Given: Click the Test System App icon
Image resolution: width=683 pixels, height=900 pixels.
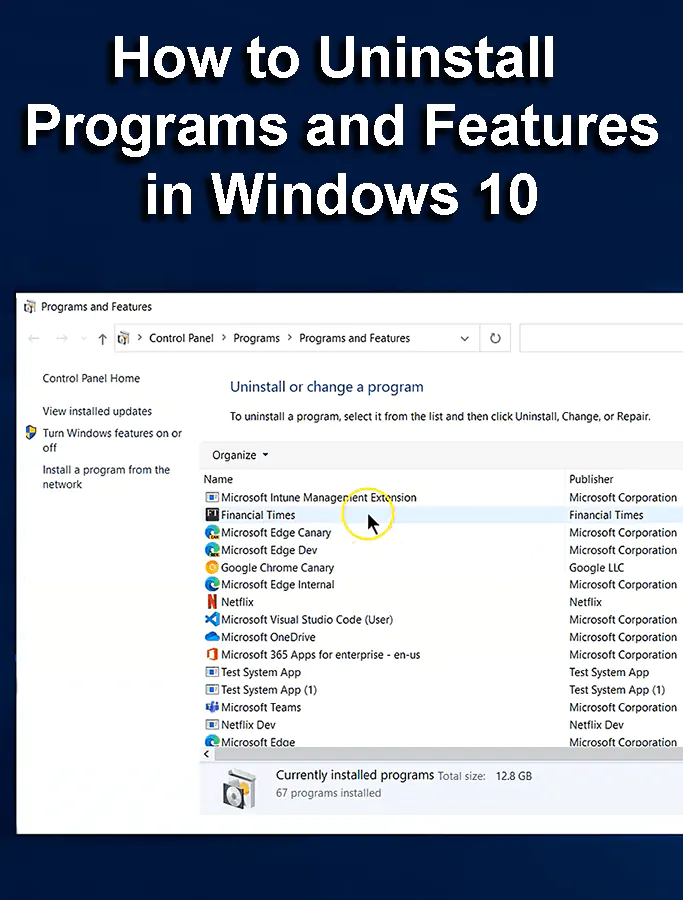Looking at the screenshot, I should [212, 672].
